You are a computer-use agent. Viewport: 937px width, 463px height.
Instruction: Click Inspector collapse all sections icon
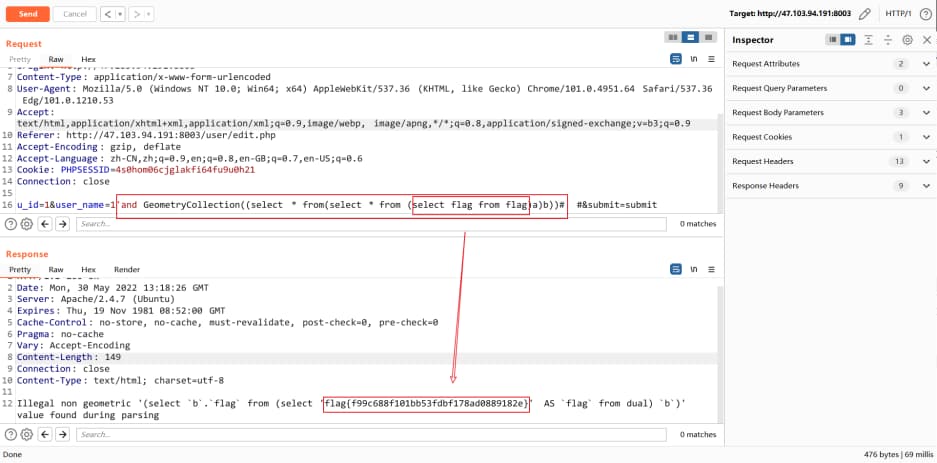(x=888, y=40)
